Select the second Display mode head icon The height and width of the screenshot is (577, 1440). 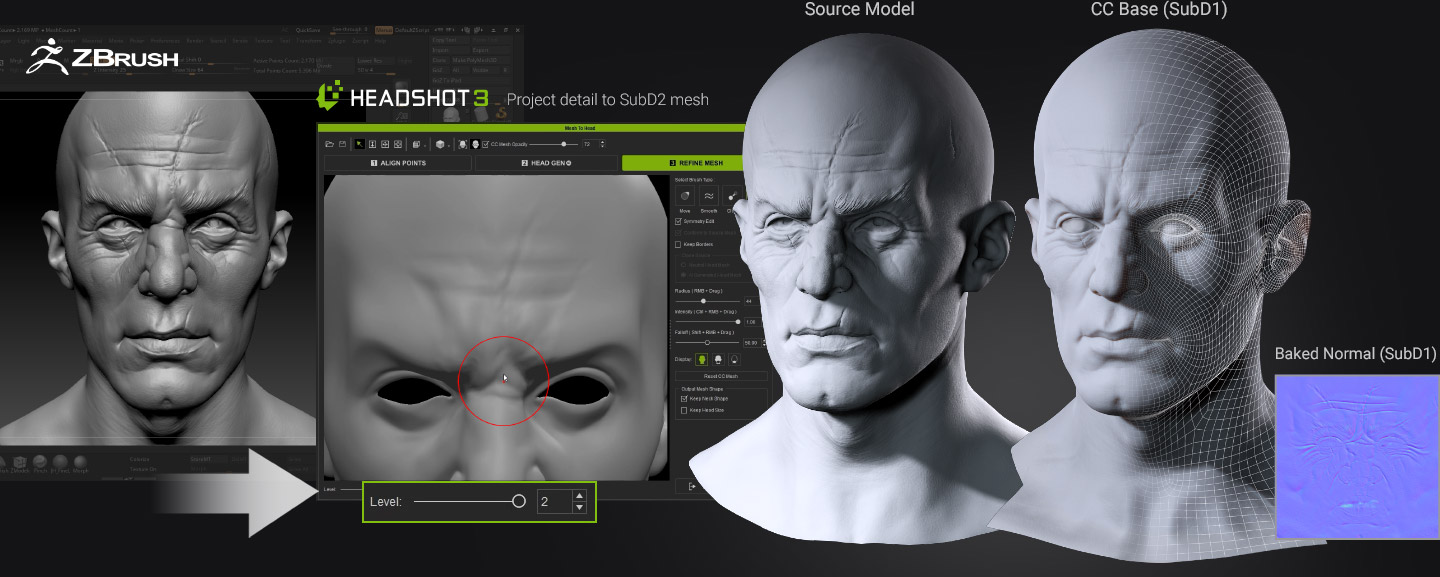pos(718,359)
